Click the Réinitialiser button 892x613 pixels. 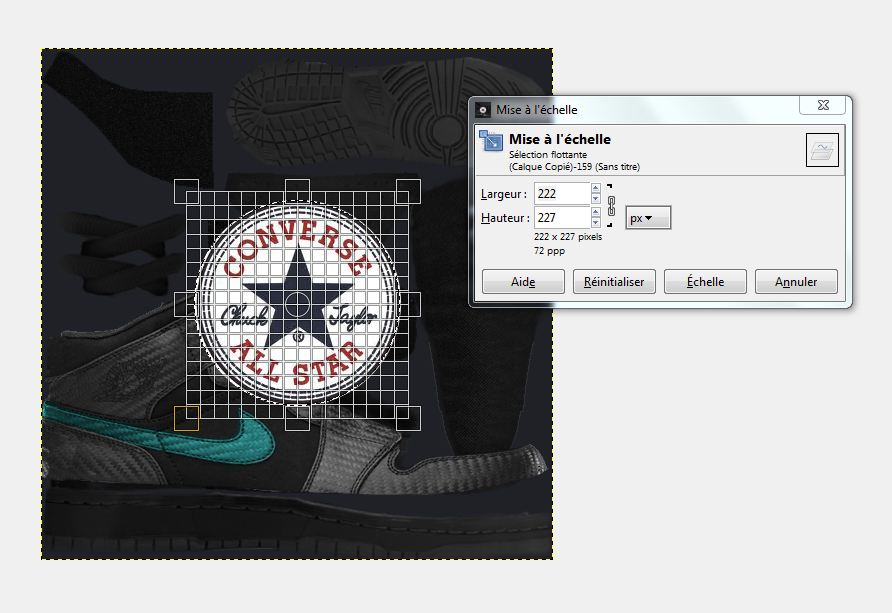pos(614,281)
